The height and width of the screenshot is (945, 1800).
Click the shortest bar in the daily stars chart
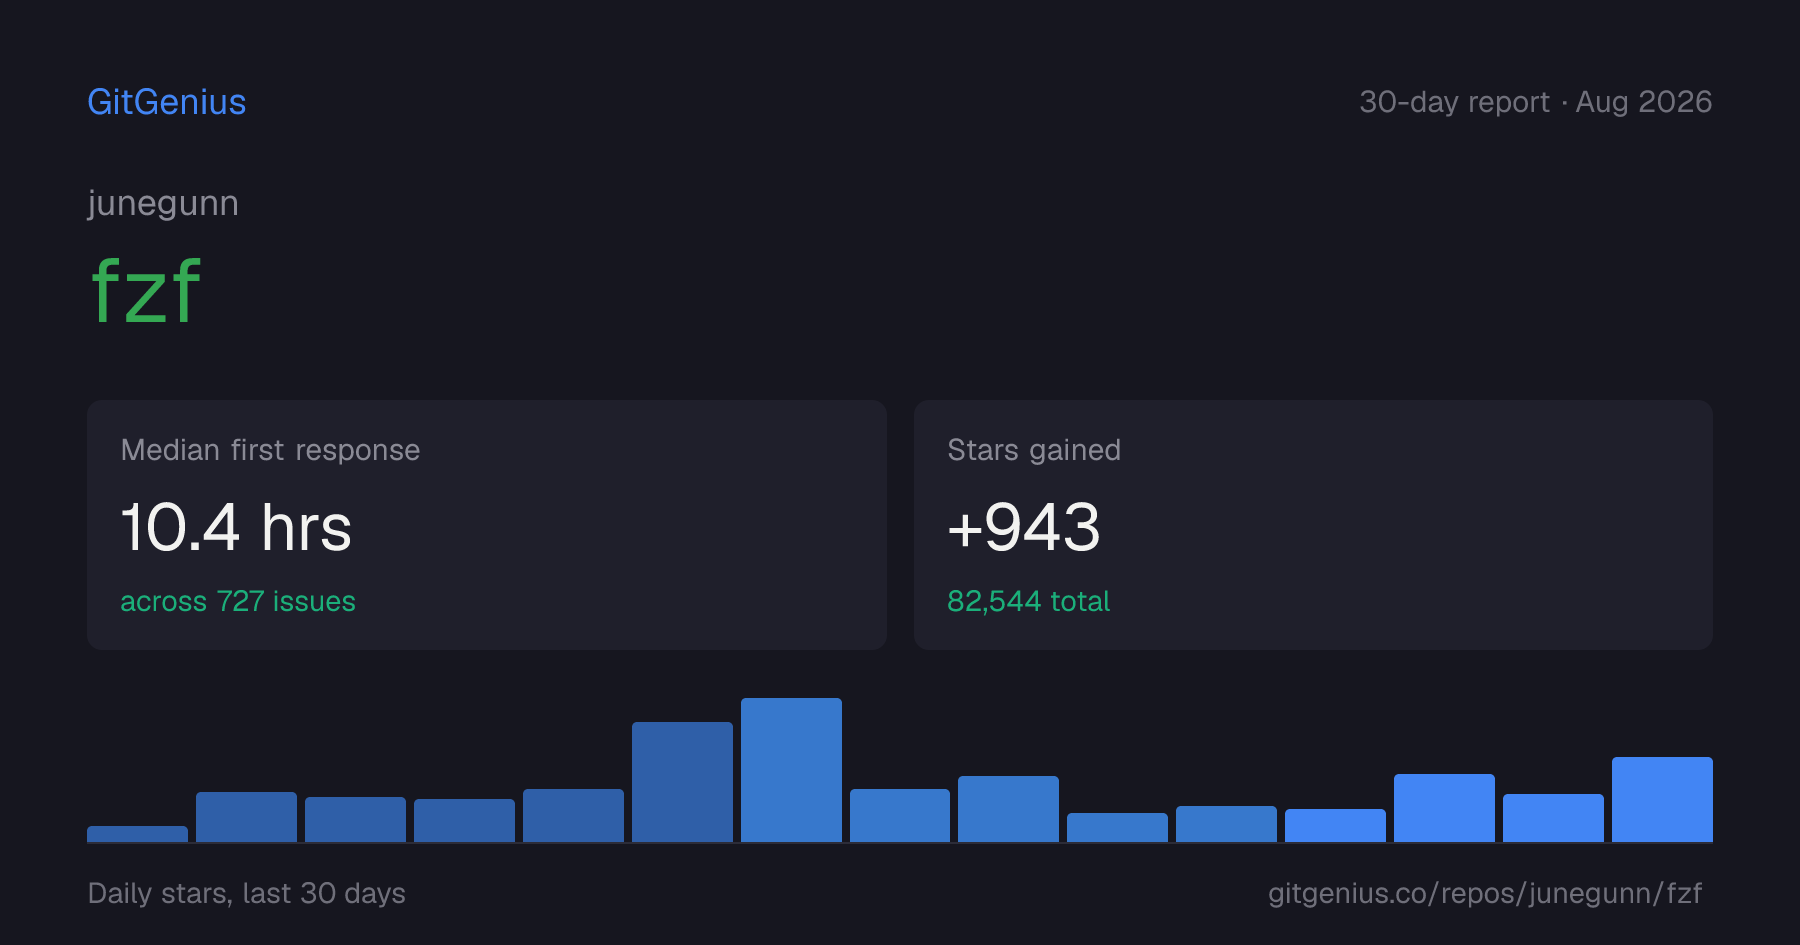137,834
